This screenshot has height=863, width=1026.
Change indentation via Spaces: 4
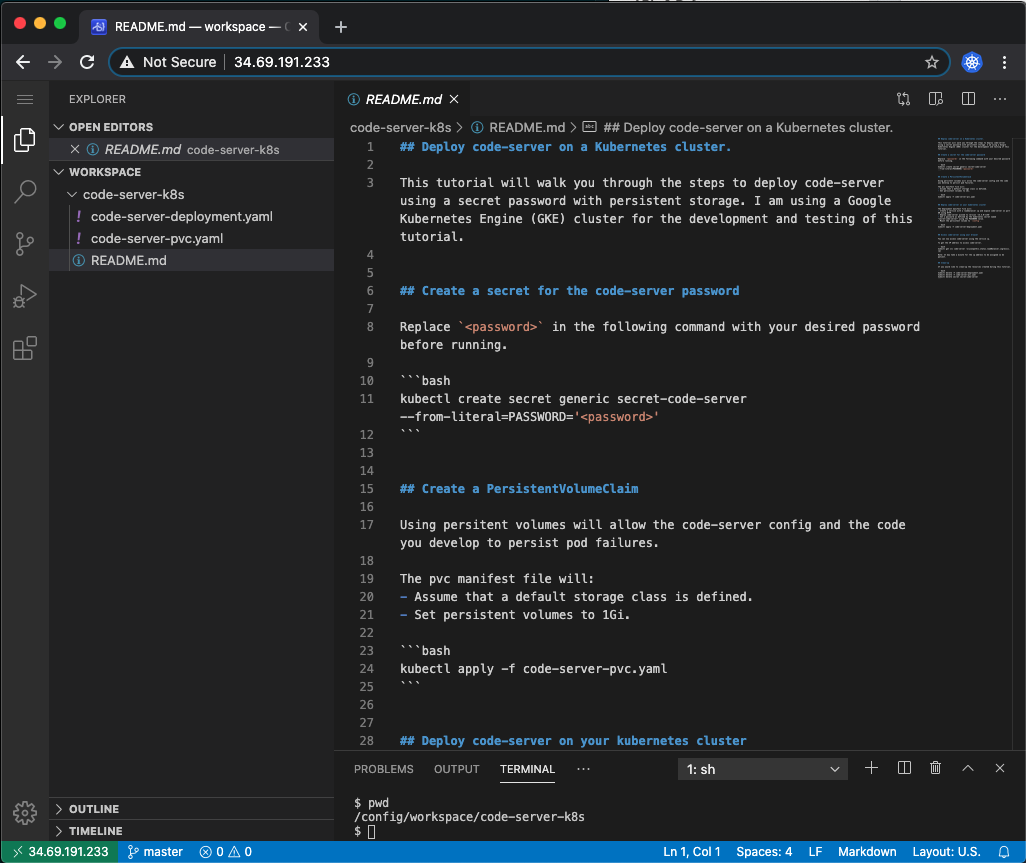(x=764, y=852)
